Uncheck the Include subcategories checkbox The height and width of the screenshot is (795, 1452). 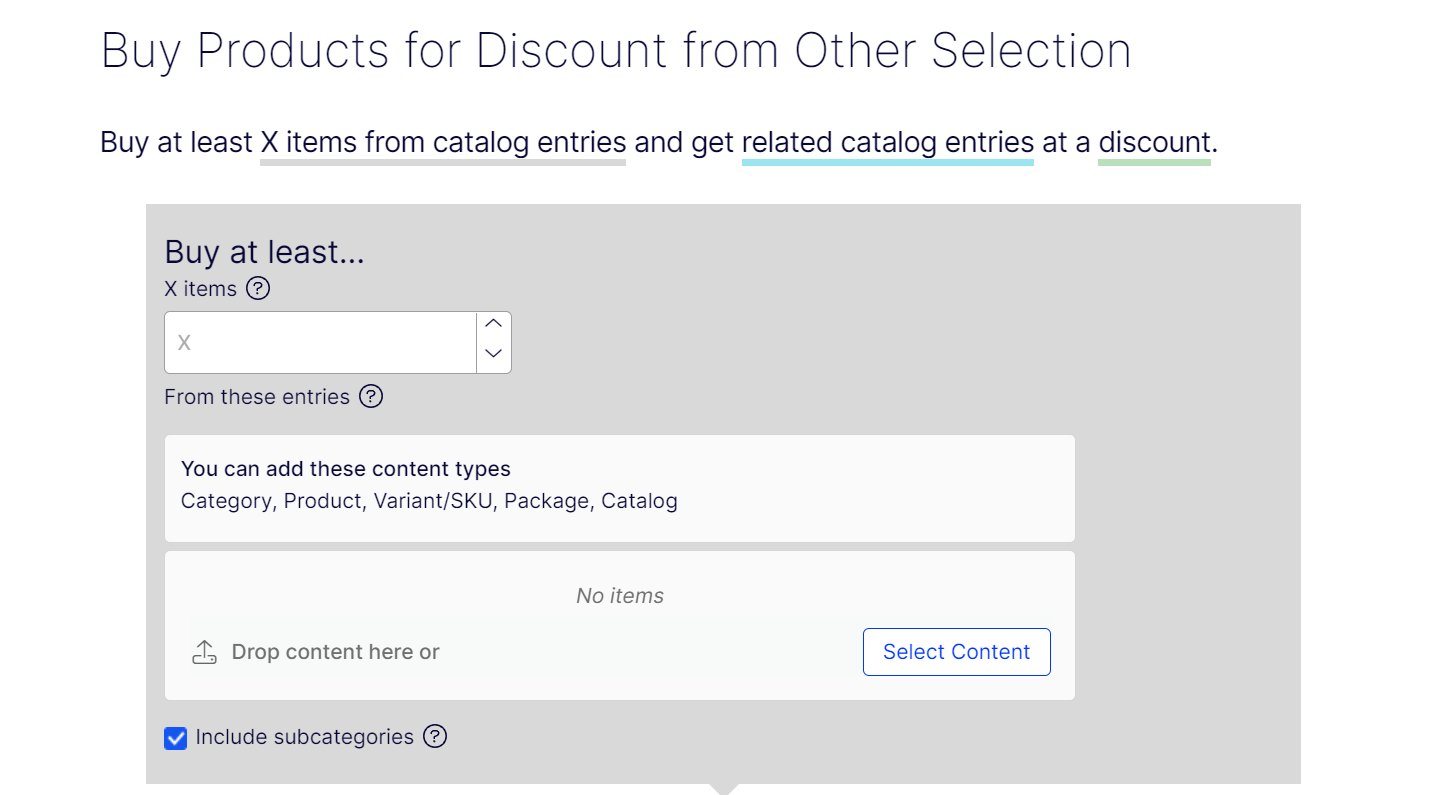point(176,738)
